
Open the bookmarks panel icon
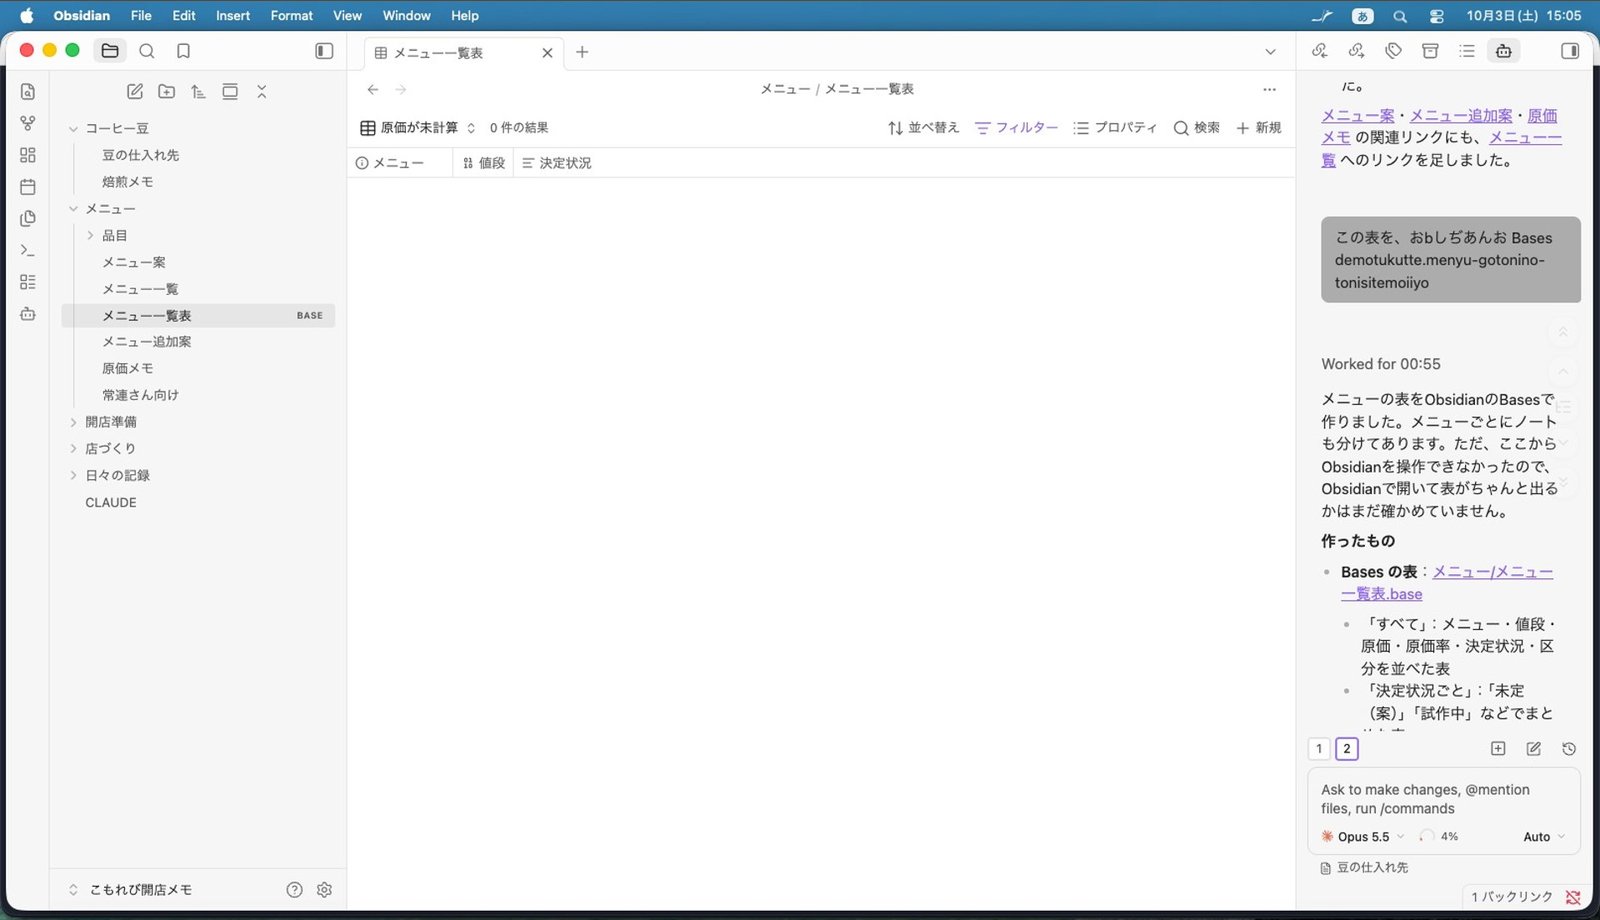pos(183,51)
